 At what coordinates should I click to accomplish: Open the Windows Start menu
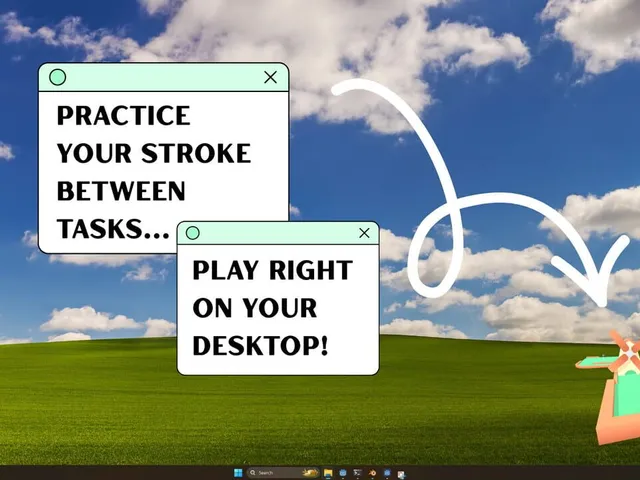click(x=238, y=473)
